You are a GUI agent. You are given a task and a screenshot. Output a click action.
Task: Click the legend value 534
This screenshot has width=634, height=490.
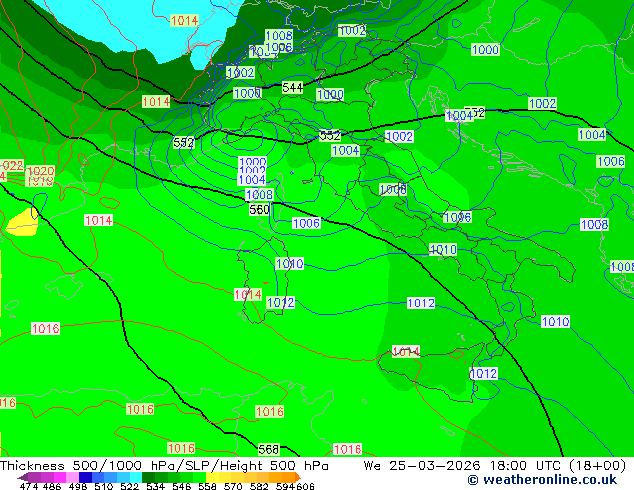[155, 486]
